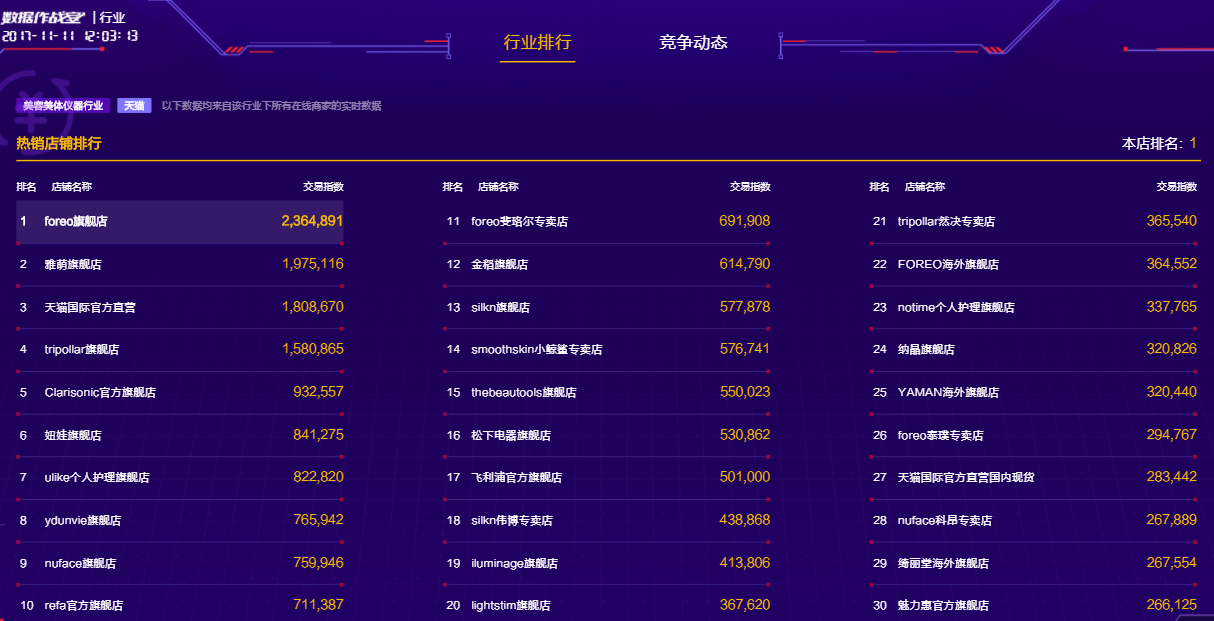
Task: Select 魅力惠官方旗舰店 at rank 30
Action: (x=943, y=606)
